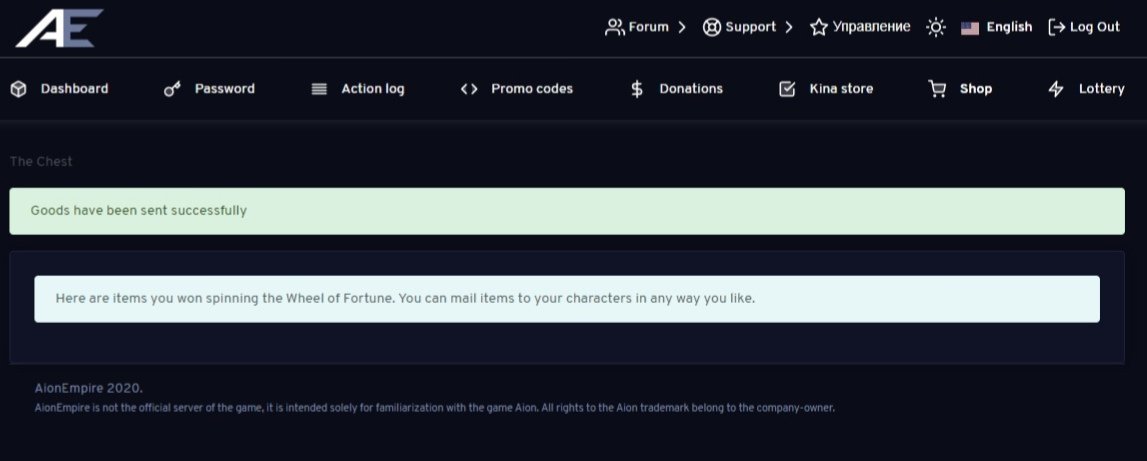
Task: Click the green success message banner
Action: [567, 211]
